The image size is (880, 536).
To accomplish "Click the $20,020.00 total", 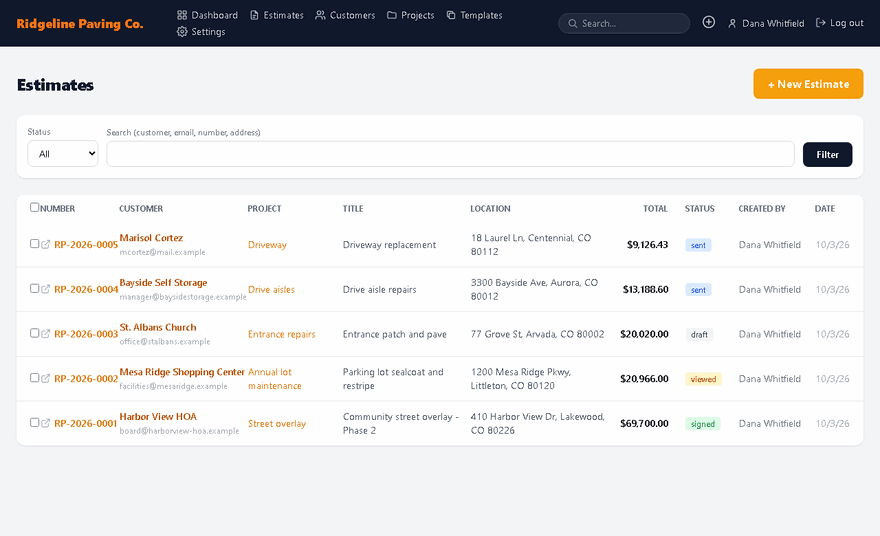I will click(x=644, y=334).
